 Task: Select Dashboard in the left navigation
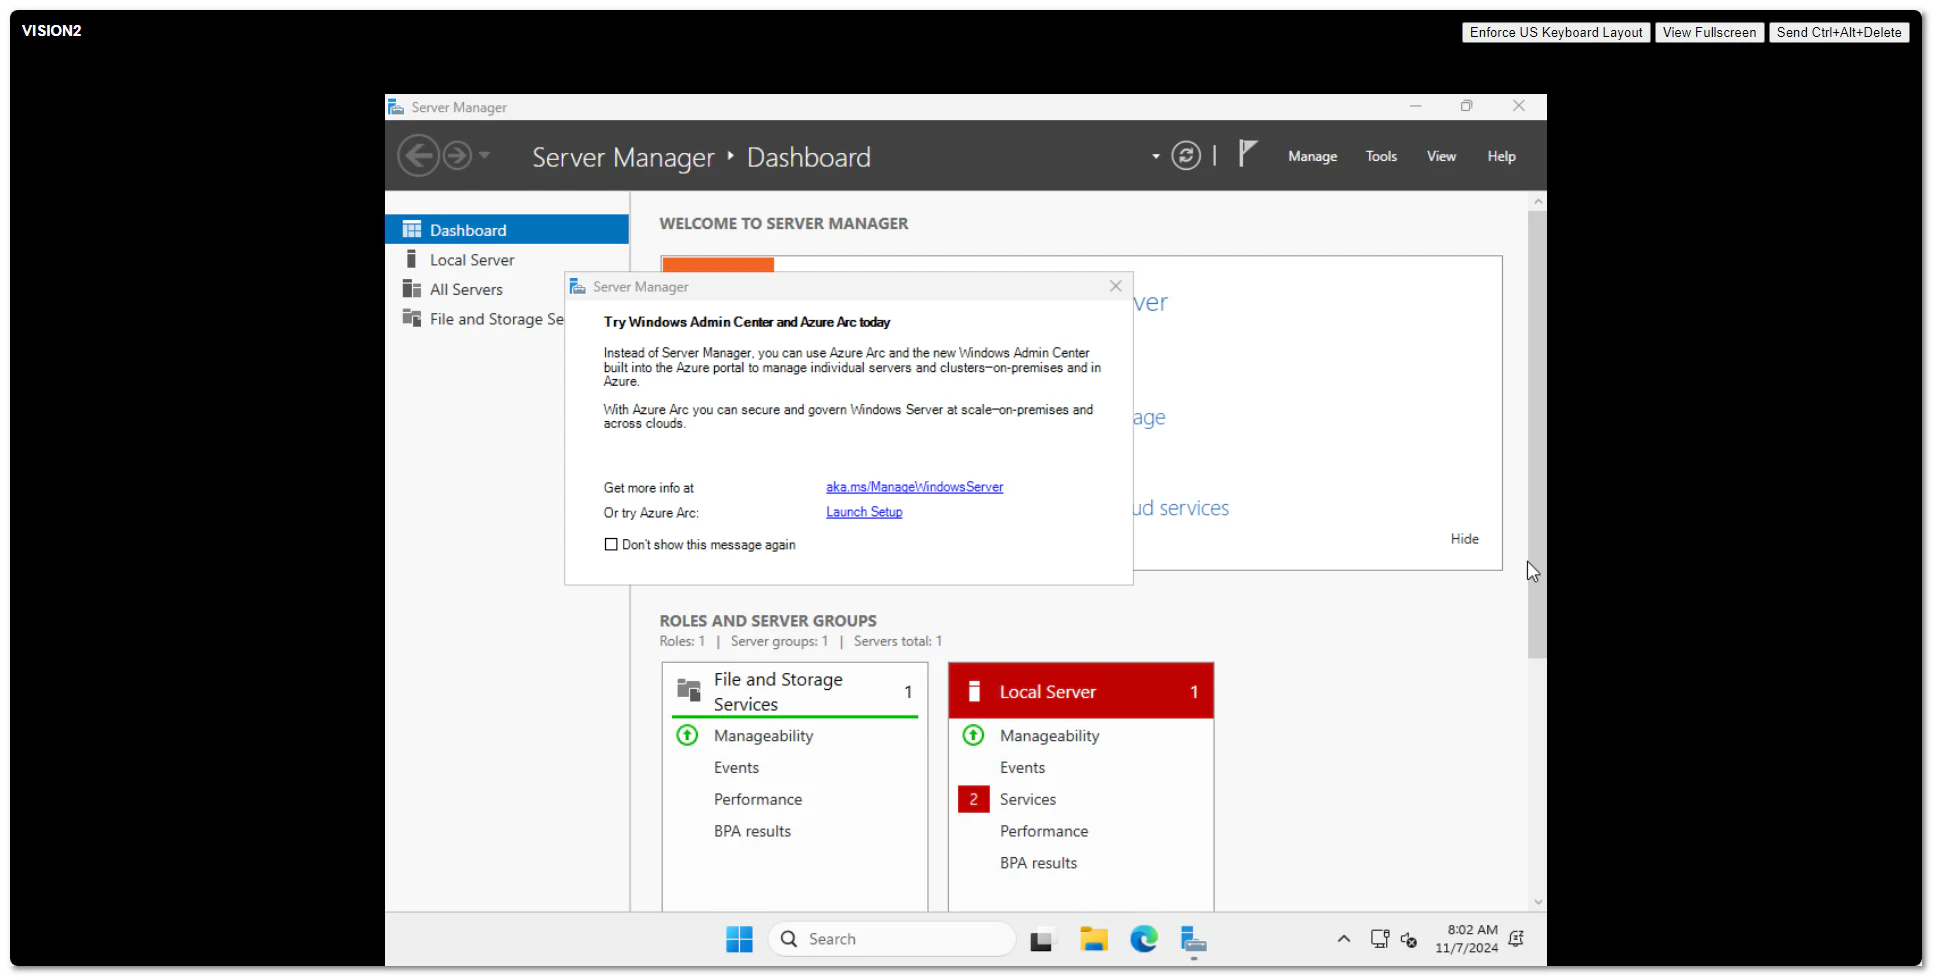(x=507, y=230)
